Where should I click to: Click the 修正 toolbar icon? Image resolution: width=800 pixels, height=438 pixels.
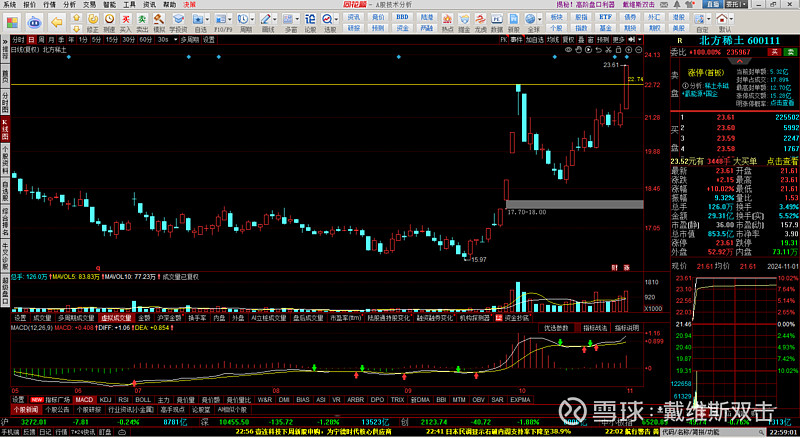(93, 22)
